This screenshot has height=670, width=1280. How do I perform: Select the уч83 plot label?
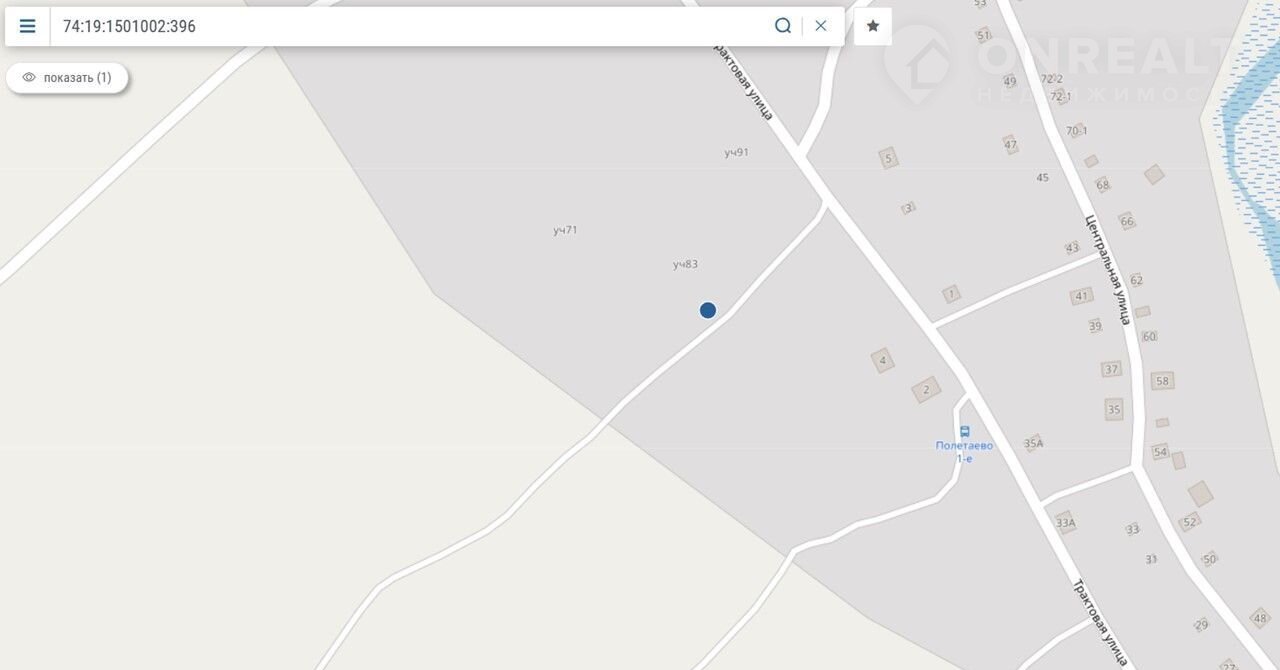click(685, 264)
